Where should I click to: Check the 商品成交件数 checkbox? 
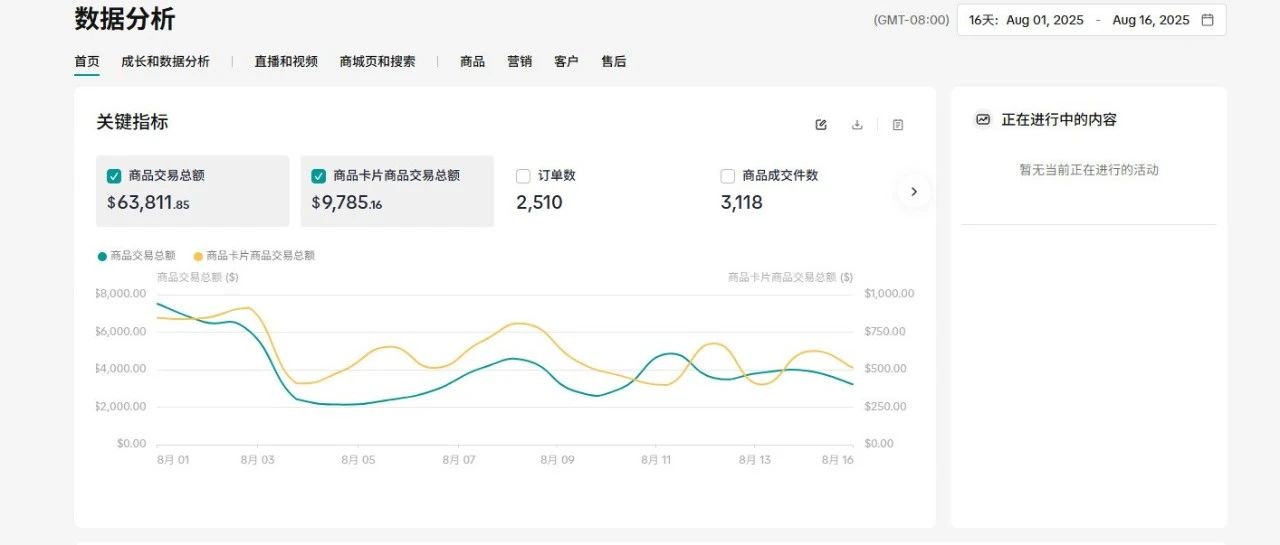click(728, 176)
